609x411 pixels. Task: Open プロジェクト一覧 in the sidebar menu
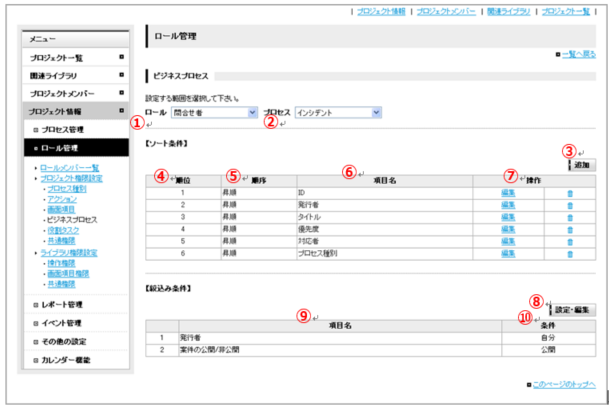tap(76, 58)
